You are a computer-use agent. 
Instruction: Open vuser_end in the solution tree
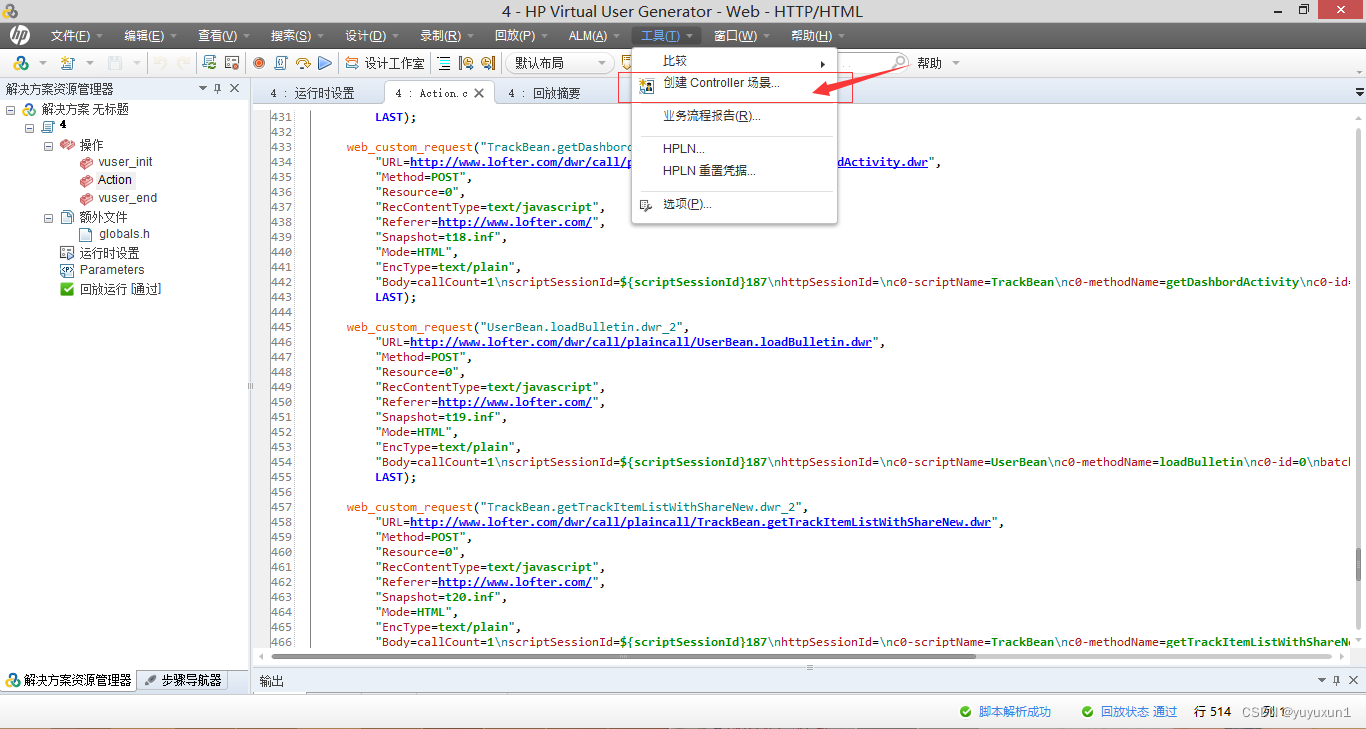point(127,198)
